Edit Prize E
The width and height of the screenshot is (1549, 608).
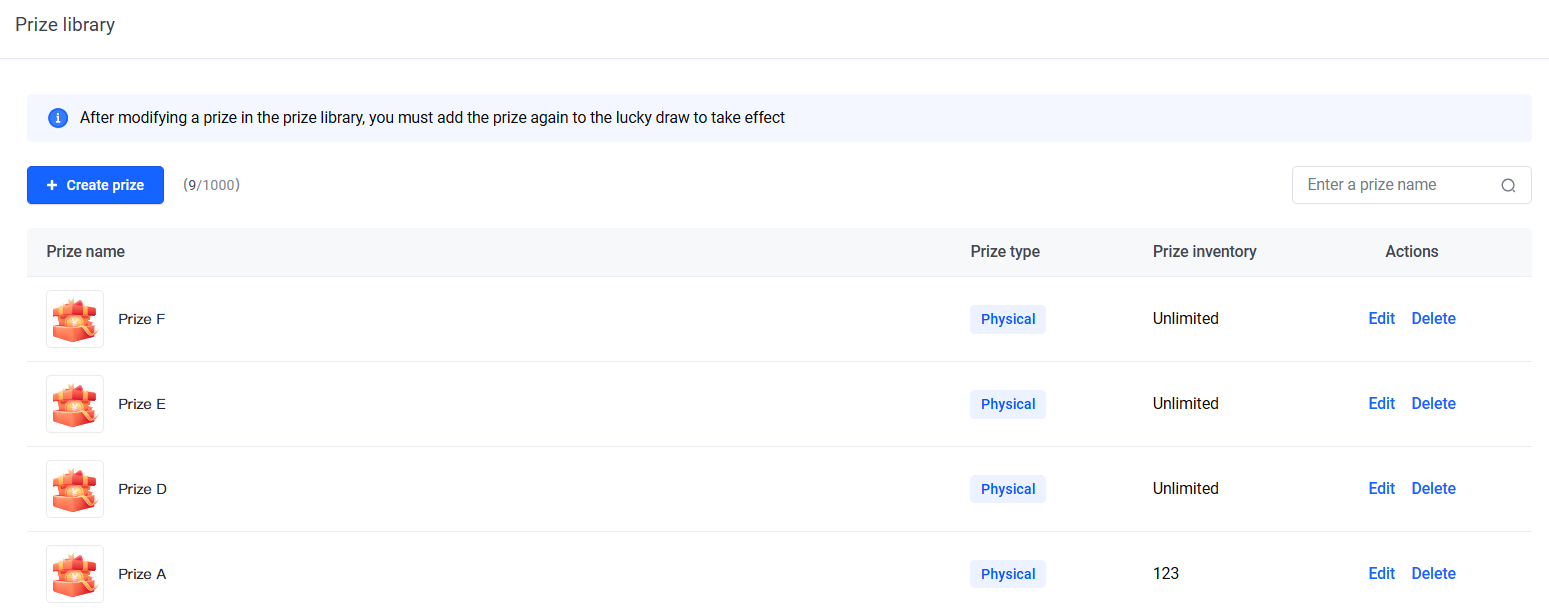[x=1381, y=404]
